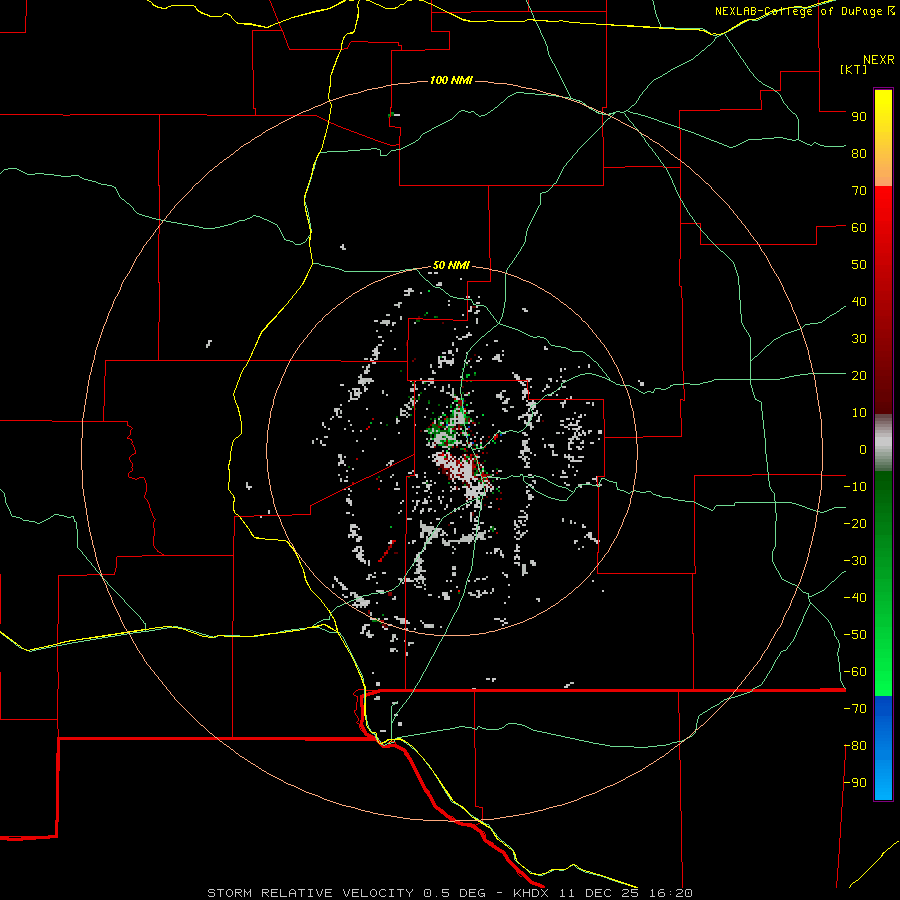Click the -40 tick label on scale
The height and width of the screenshot is (900, 900).
pos(855,598)
